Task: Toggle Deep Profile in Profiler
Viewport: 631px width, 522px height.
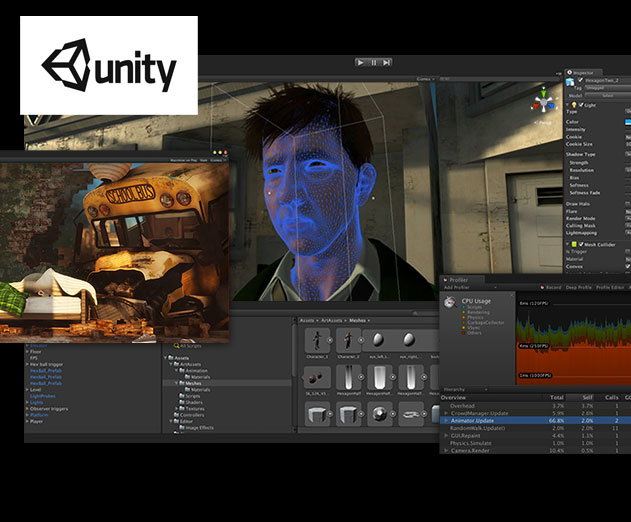Action: click(x=578, y=287)
